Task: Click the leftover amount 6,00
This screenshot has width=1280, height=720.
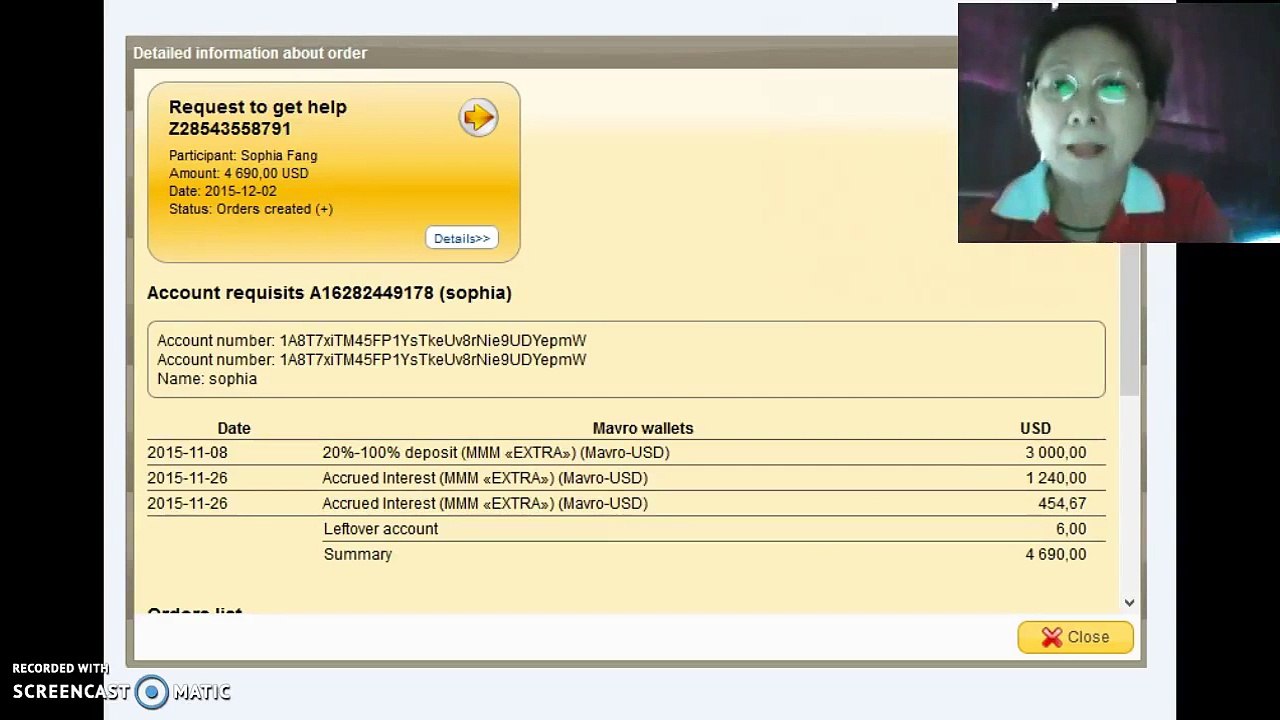Action: click(1071, 529)
